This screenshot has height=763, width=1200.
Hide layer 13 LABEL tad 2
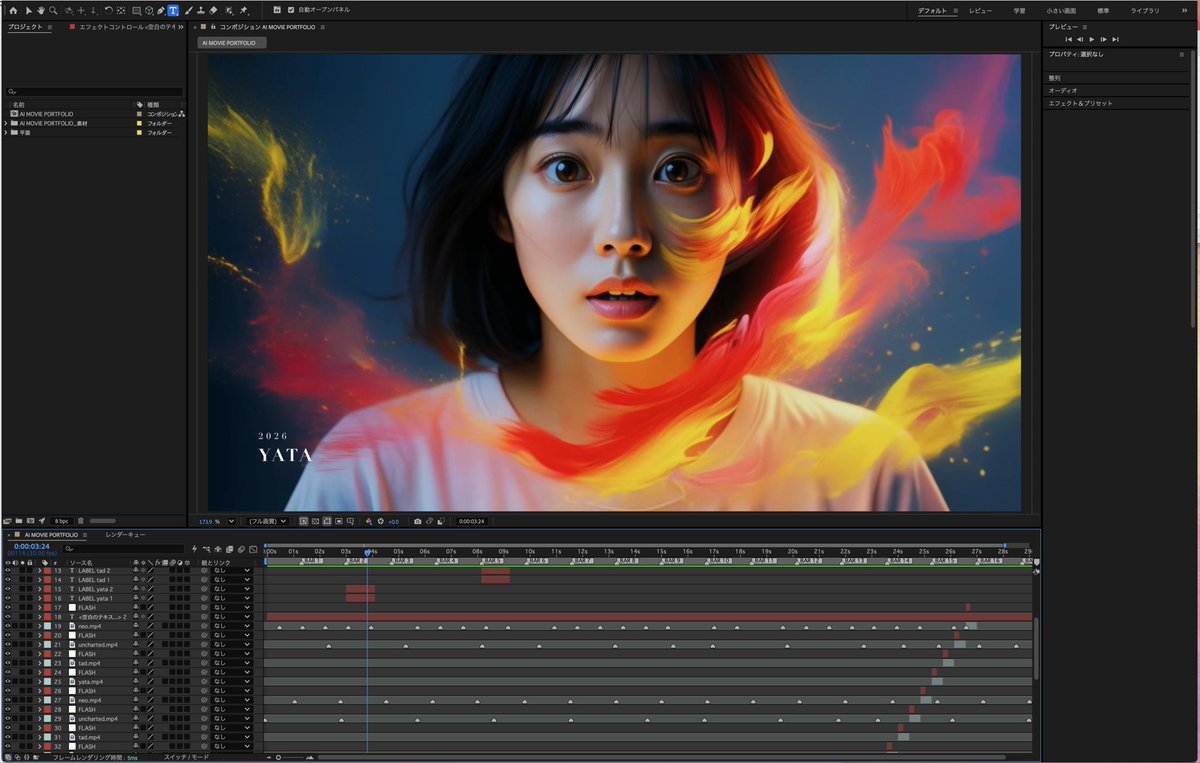7,571
